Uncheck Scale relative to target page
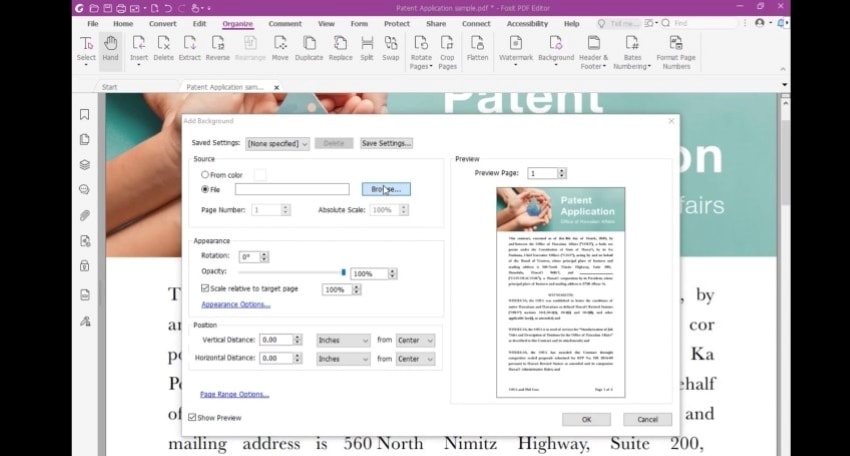850x456 pixels. [205, 288]
